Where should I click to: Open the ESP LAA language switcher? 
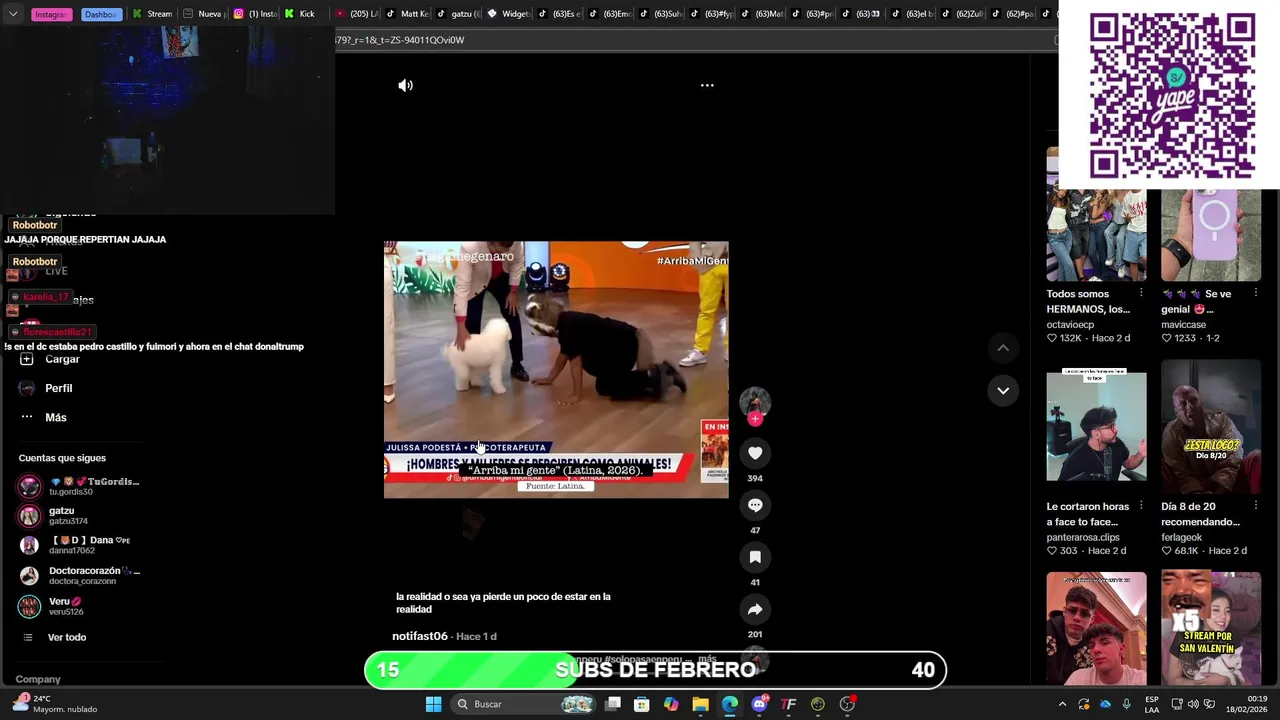pyautogui.click(x=1152, y=704)
